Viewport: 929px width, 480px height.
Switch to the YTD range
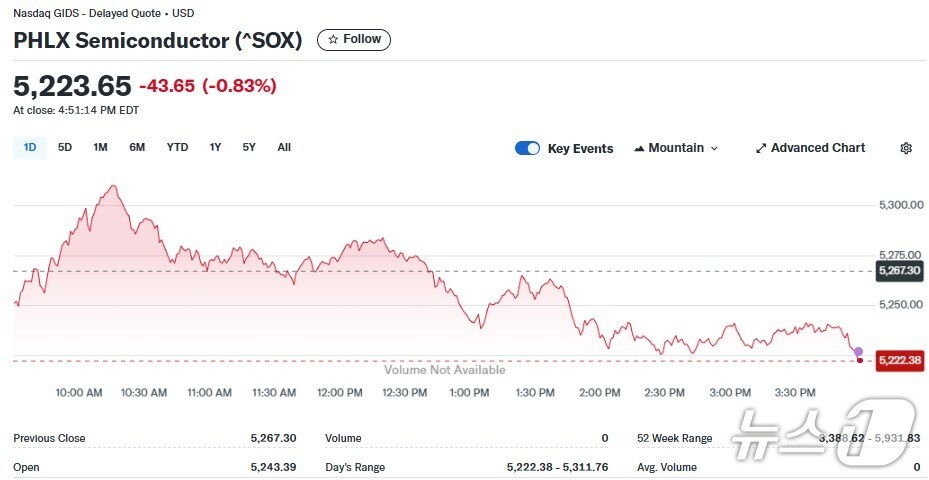coord(177,147)
